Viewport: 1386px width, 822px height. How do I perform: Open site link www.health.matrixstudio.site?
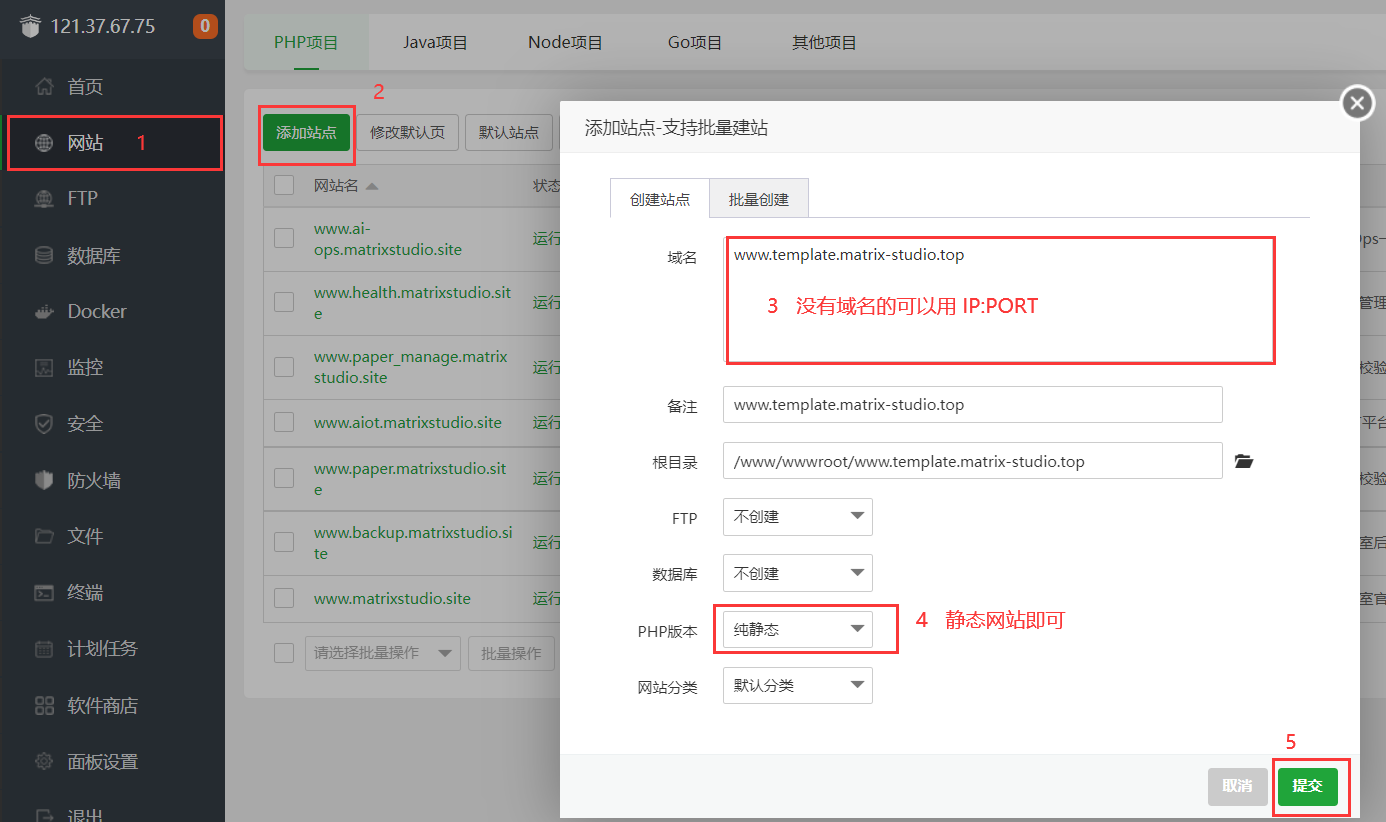coord(412,303)
